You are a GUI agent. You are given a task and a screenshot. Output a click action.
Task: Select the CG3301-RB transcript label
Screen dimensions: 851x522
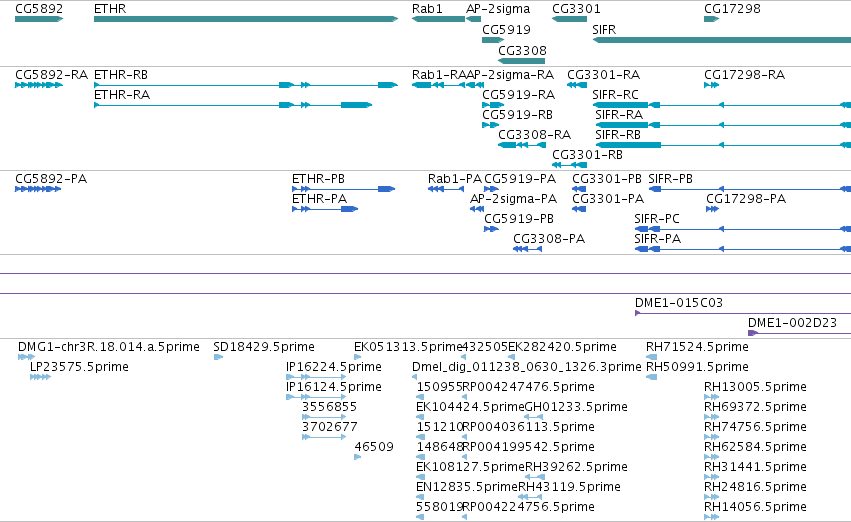(587, 155)
